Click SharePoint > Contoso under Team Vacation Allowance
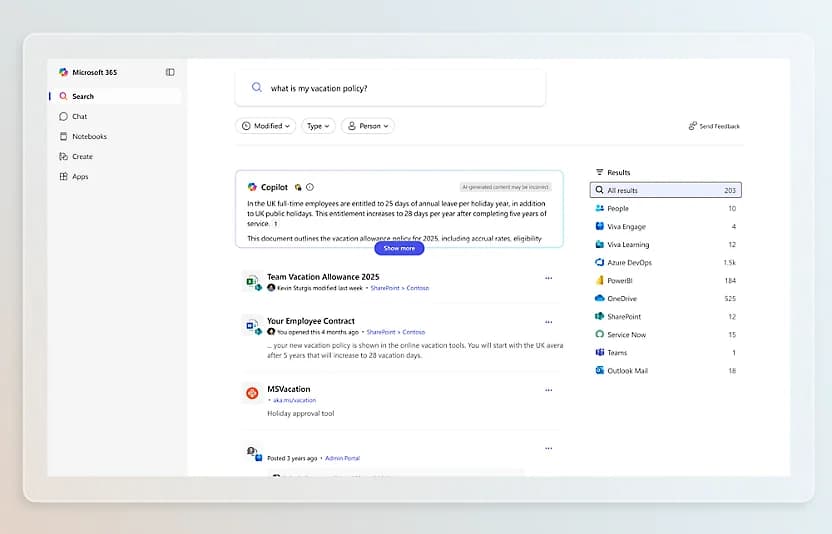Viewport: 832px width, 534px height. pyautogui.click(x=400, y=288)
